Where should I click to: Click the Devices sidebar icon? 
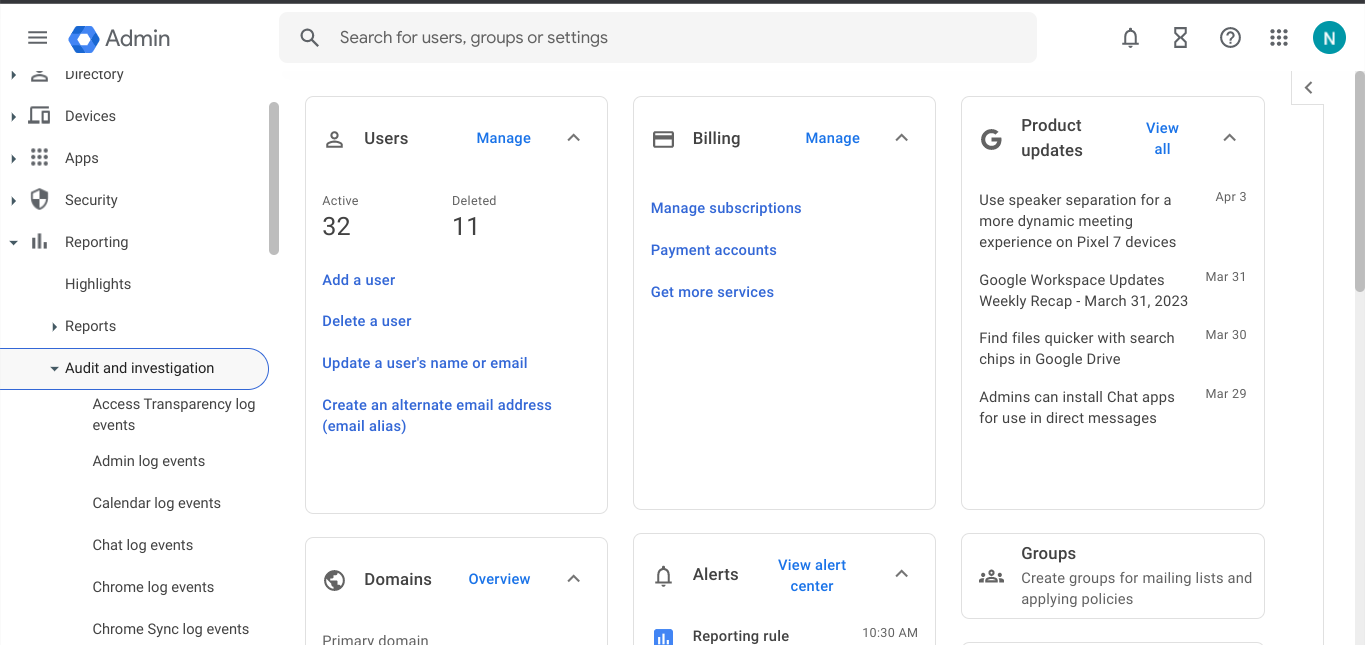39,116
